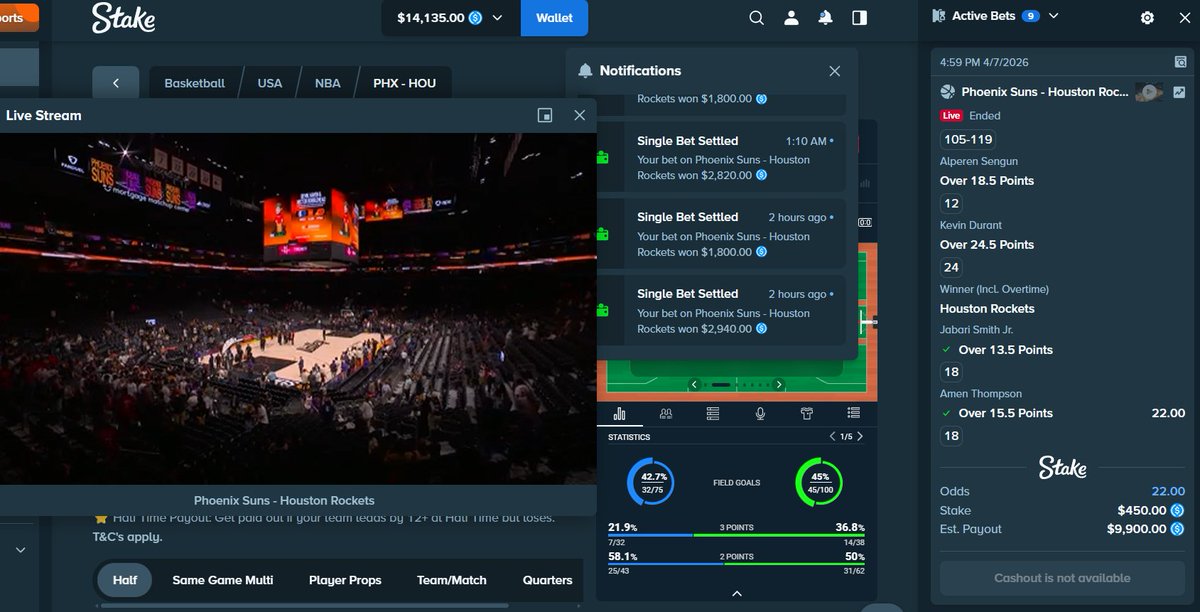Select the Quarters tab
The width and height of the screenshot is (1200, 612).
[x=548, y=580]
